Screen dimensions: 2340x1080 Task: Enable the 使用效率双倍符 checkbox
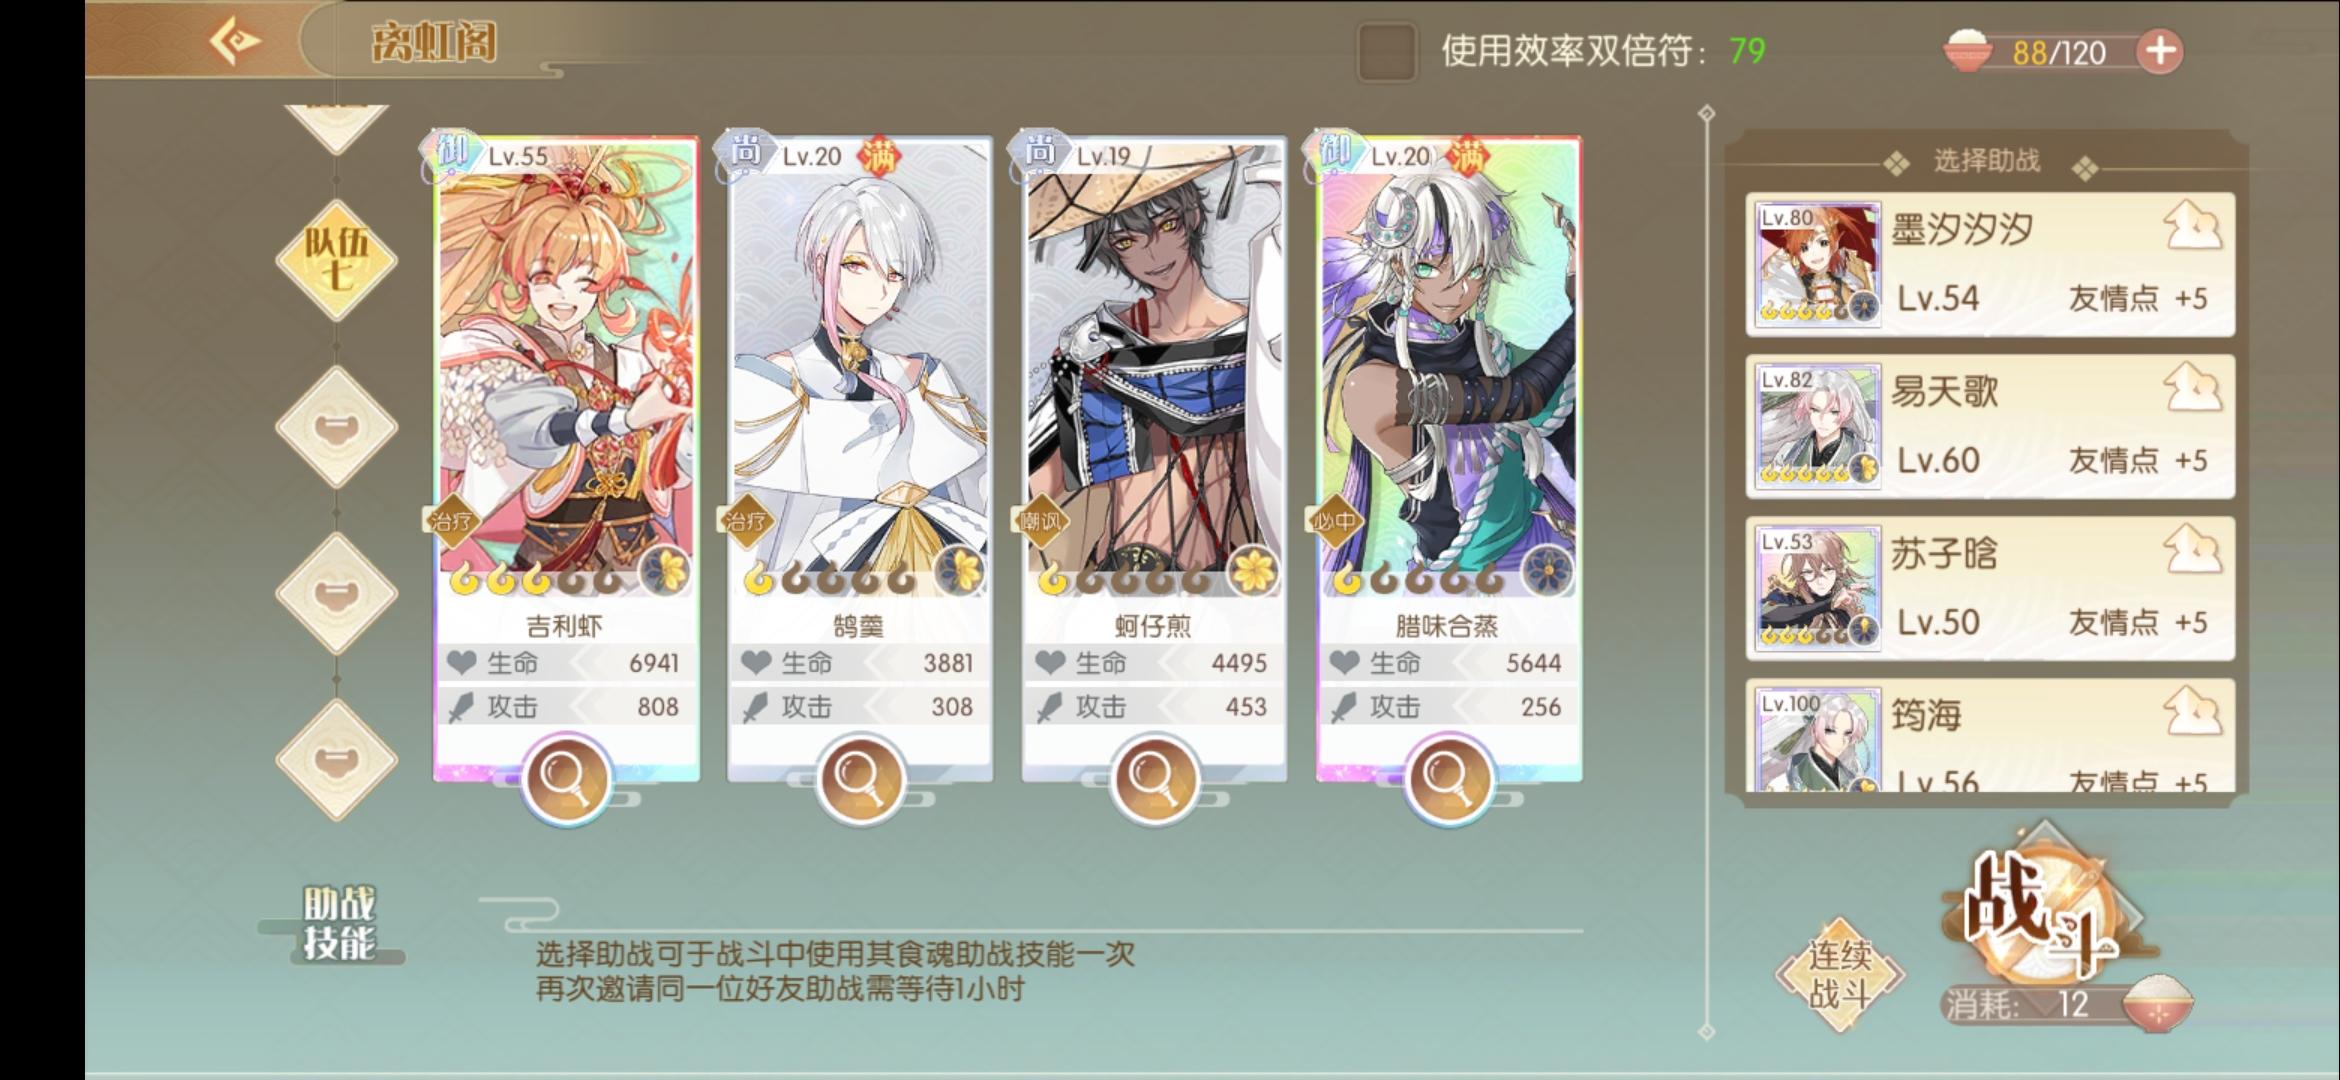pos(1387,52)
